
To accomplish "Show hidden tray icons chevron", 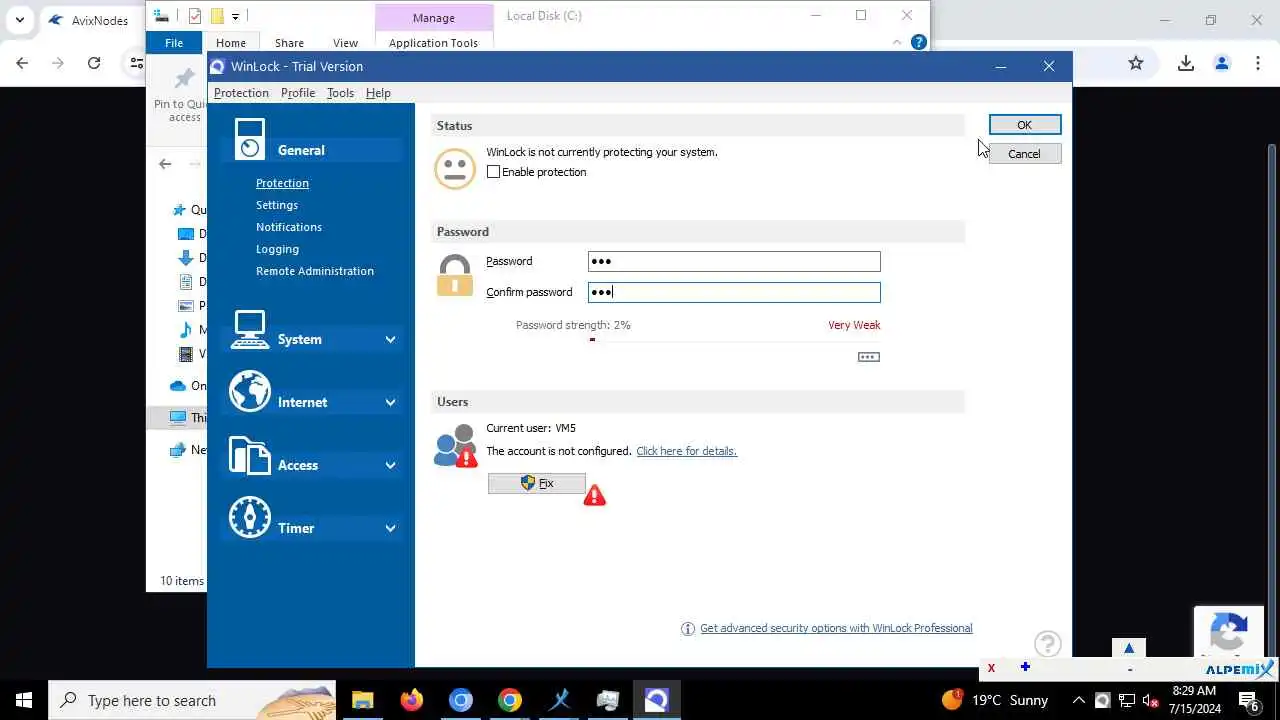I will 1079,700.
